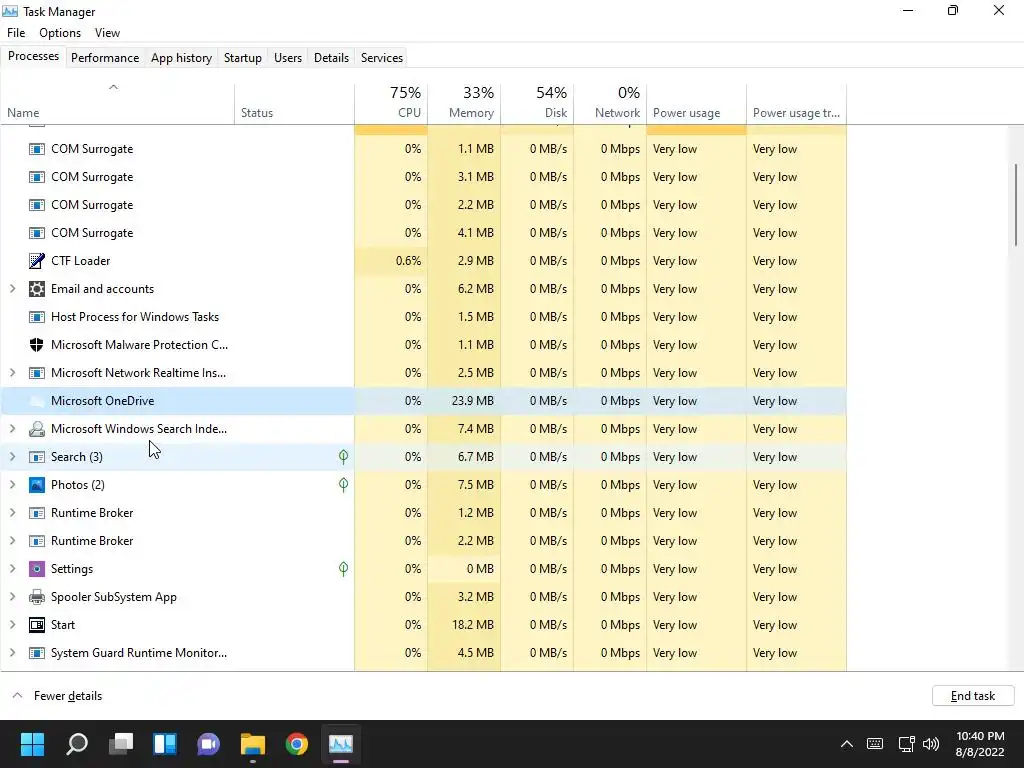1024x768 pixels.
Task: Expand Microsoft Network Realtime Inspection process
Action: tap(12, 373)
